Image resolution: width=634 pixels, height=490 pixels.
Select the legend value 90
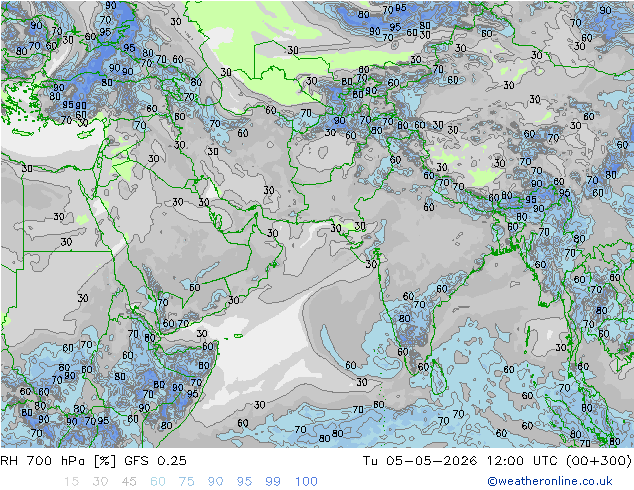[x=215, y=482]
